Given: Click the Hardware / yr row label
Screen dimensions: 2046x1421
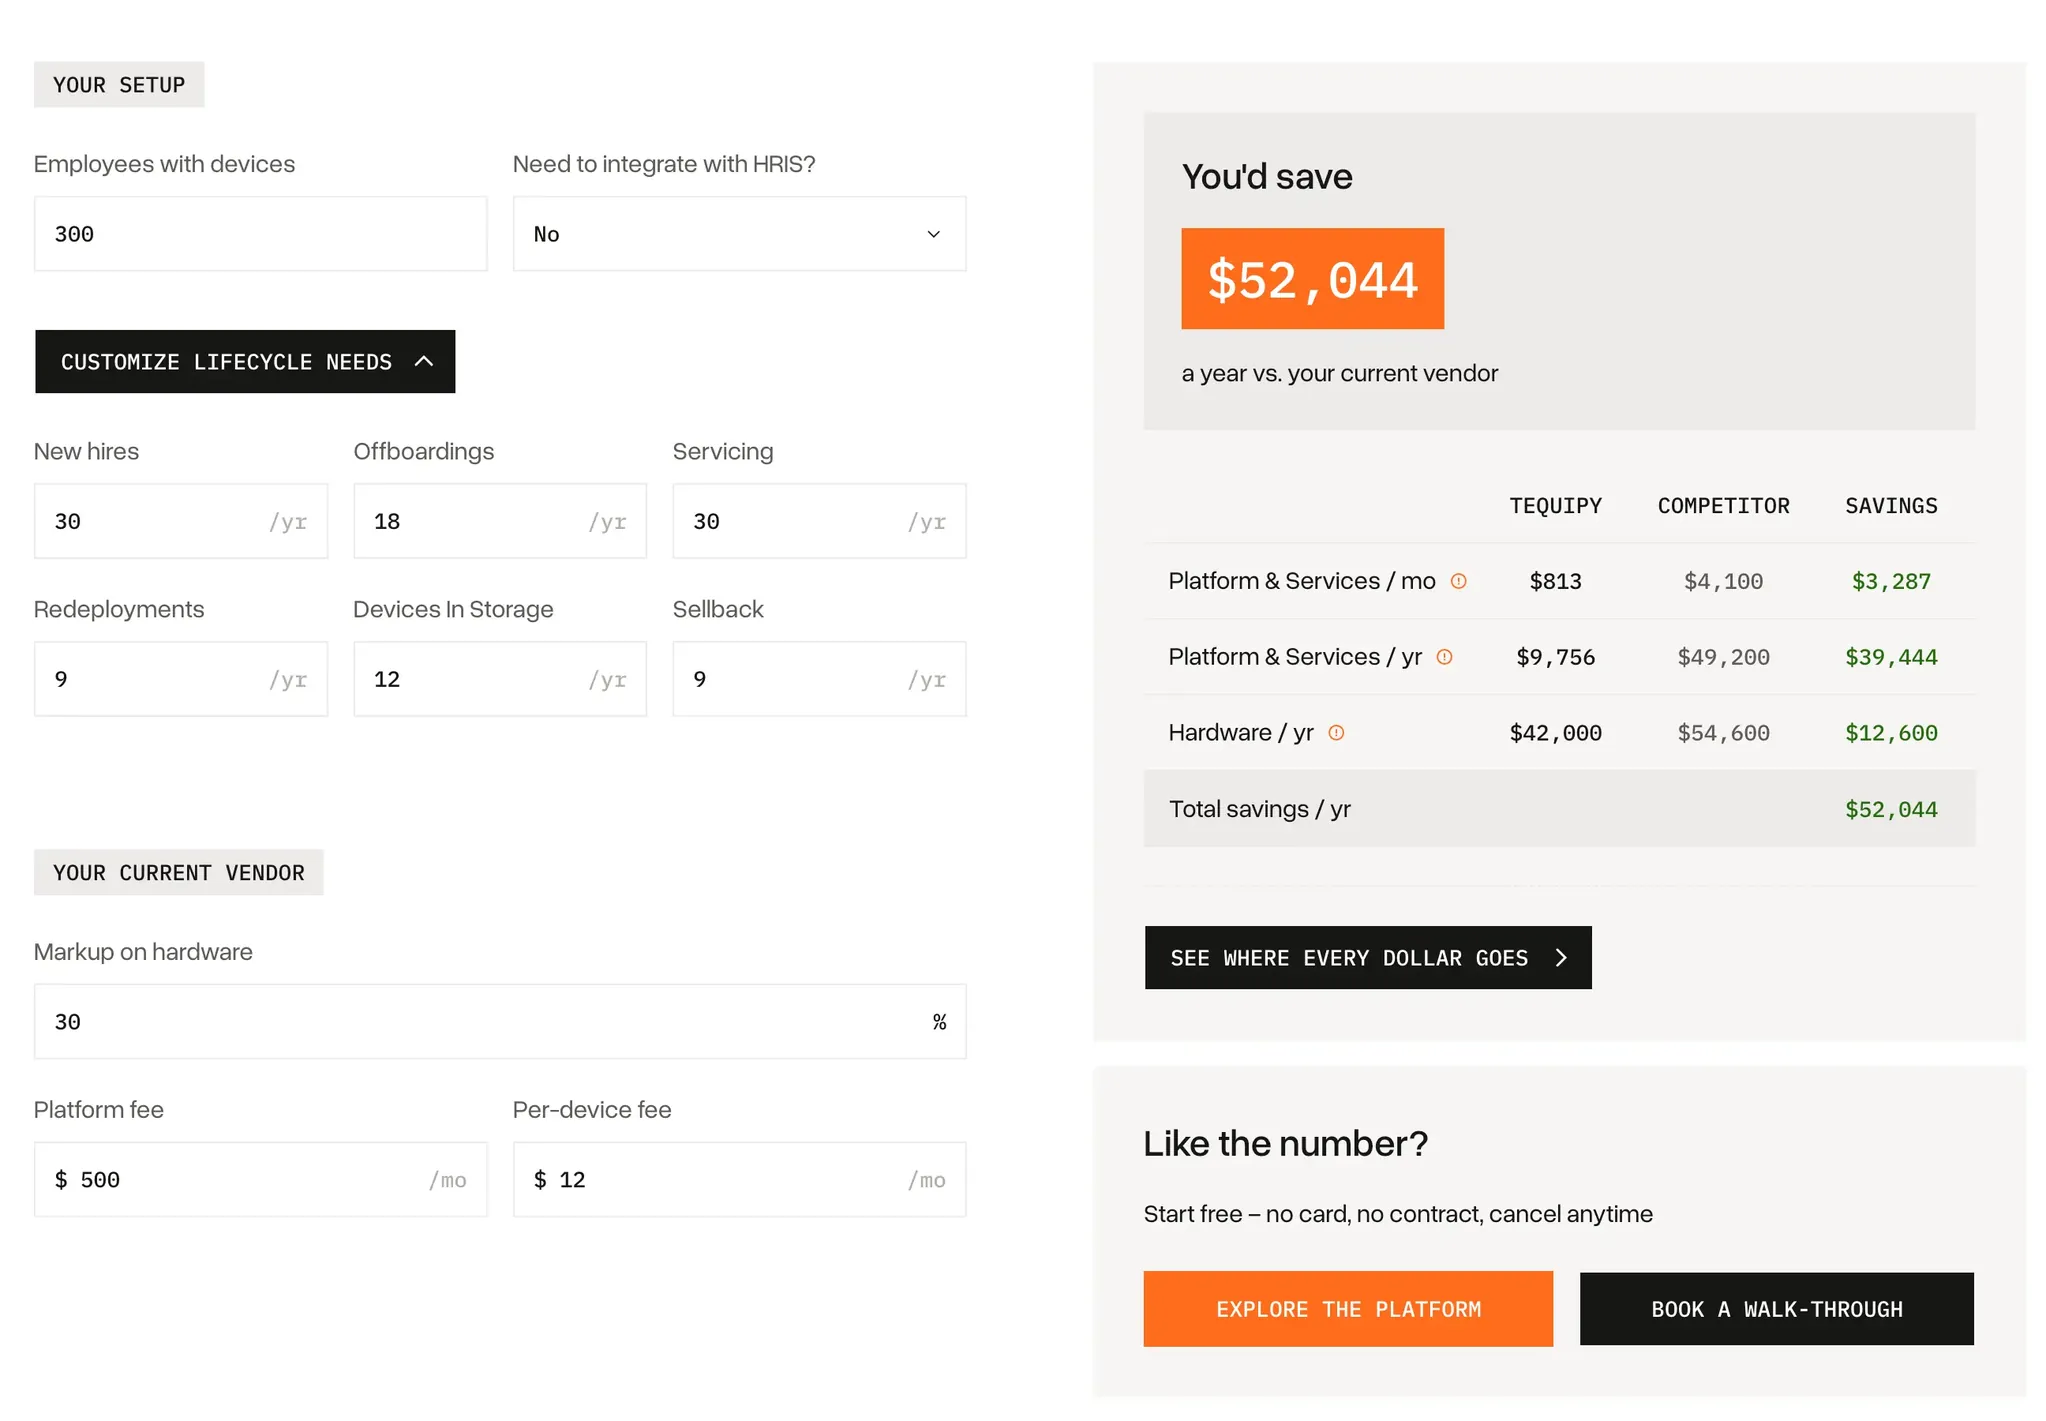Looking at the screenshot, I should pyautogui.click(x=1240, y=733).
